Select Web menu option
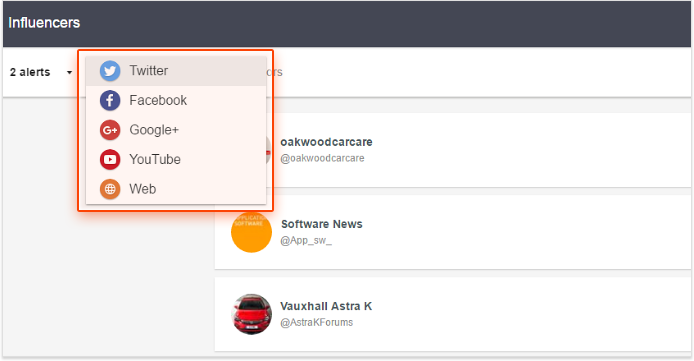The height and width of the screenshot is (361, 694). [x=176, y=189]
